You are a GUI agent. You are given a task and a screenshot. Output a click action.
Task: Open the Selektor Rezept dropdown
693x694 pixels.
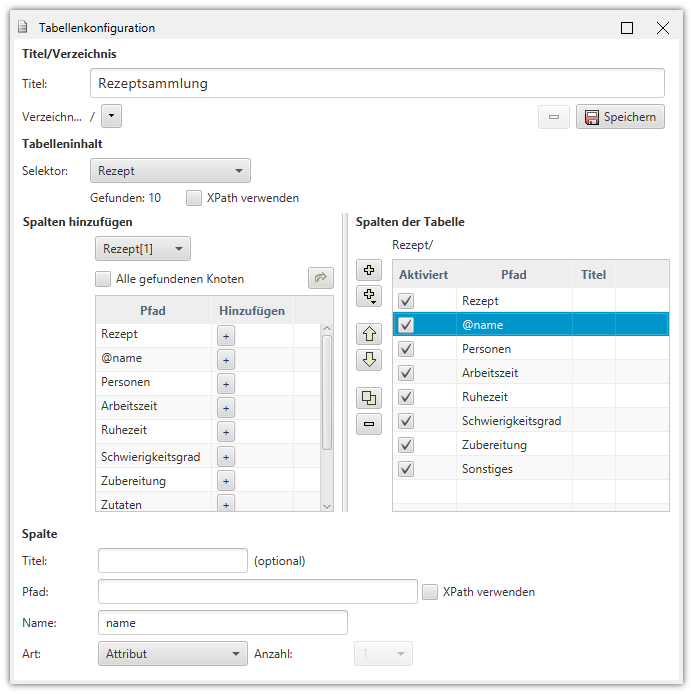170,171
